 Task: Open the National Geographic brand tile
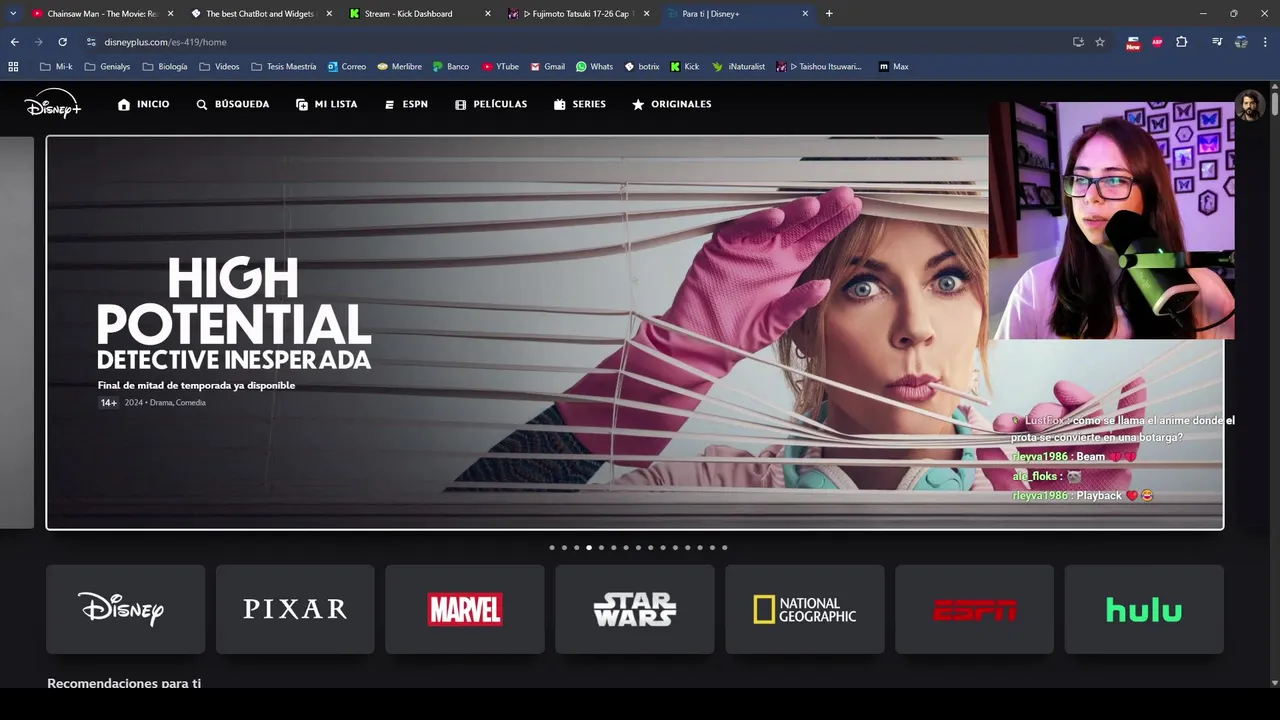[805, 609]
